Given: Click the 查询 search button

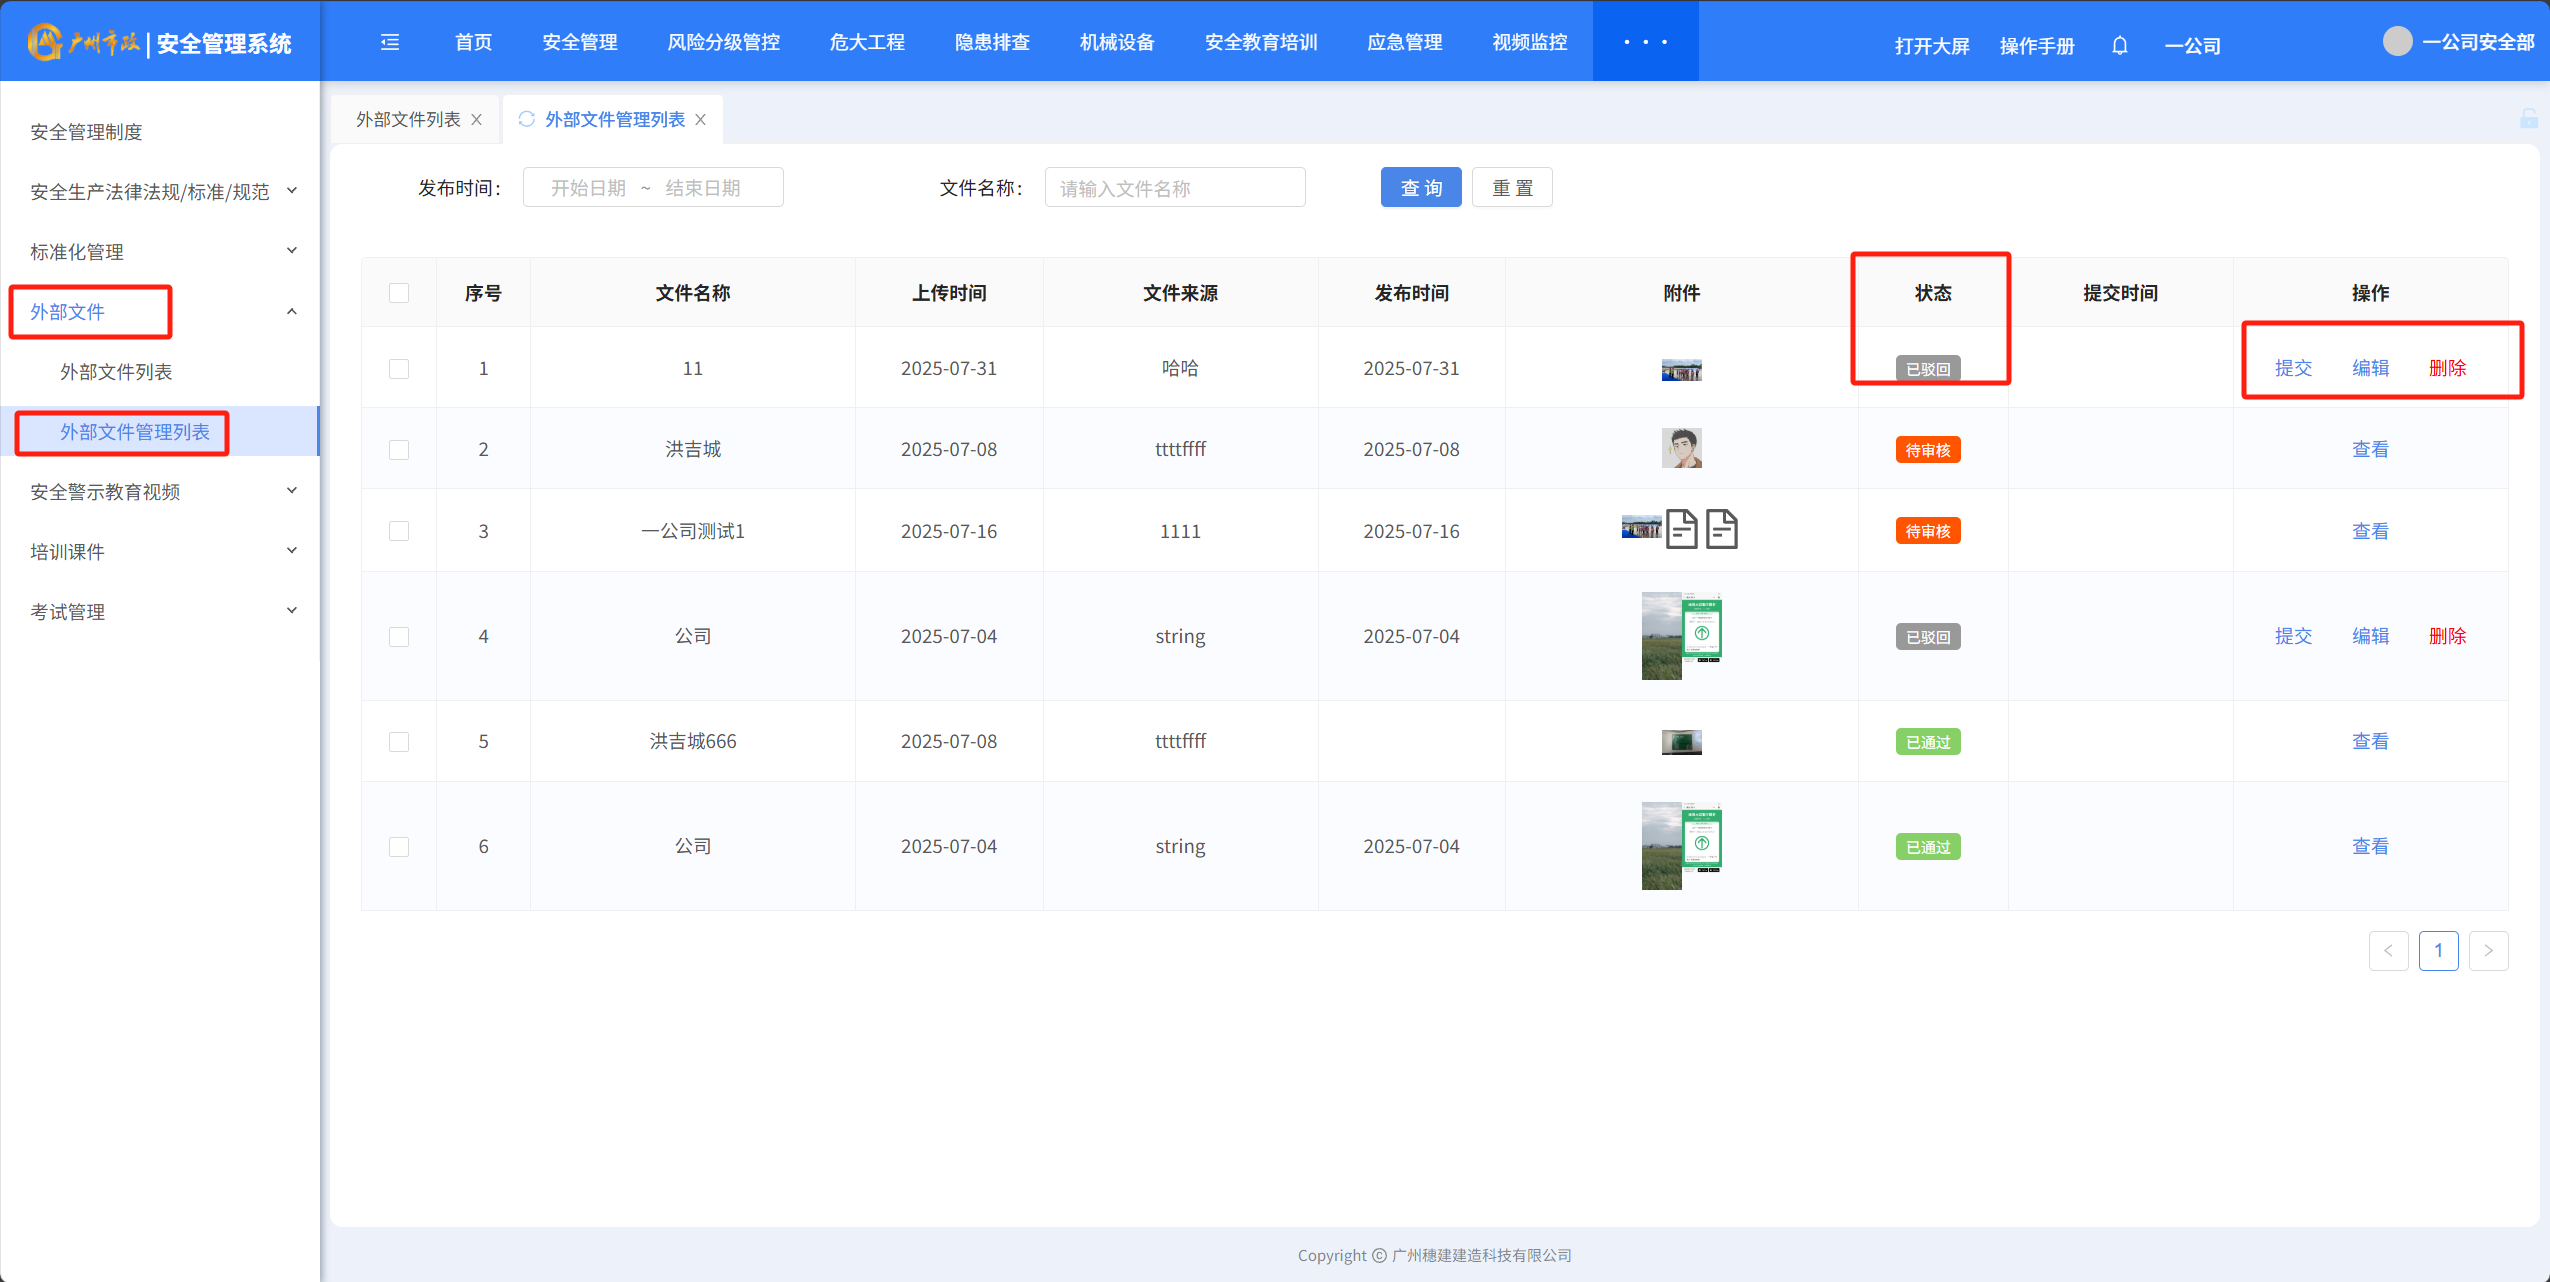Looking at the screenshot, I should pyautogui.click(x=1420, y=188).
